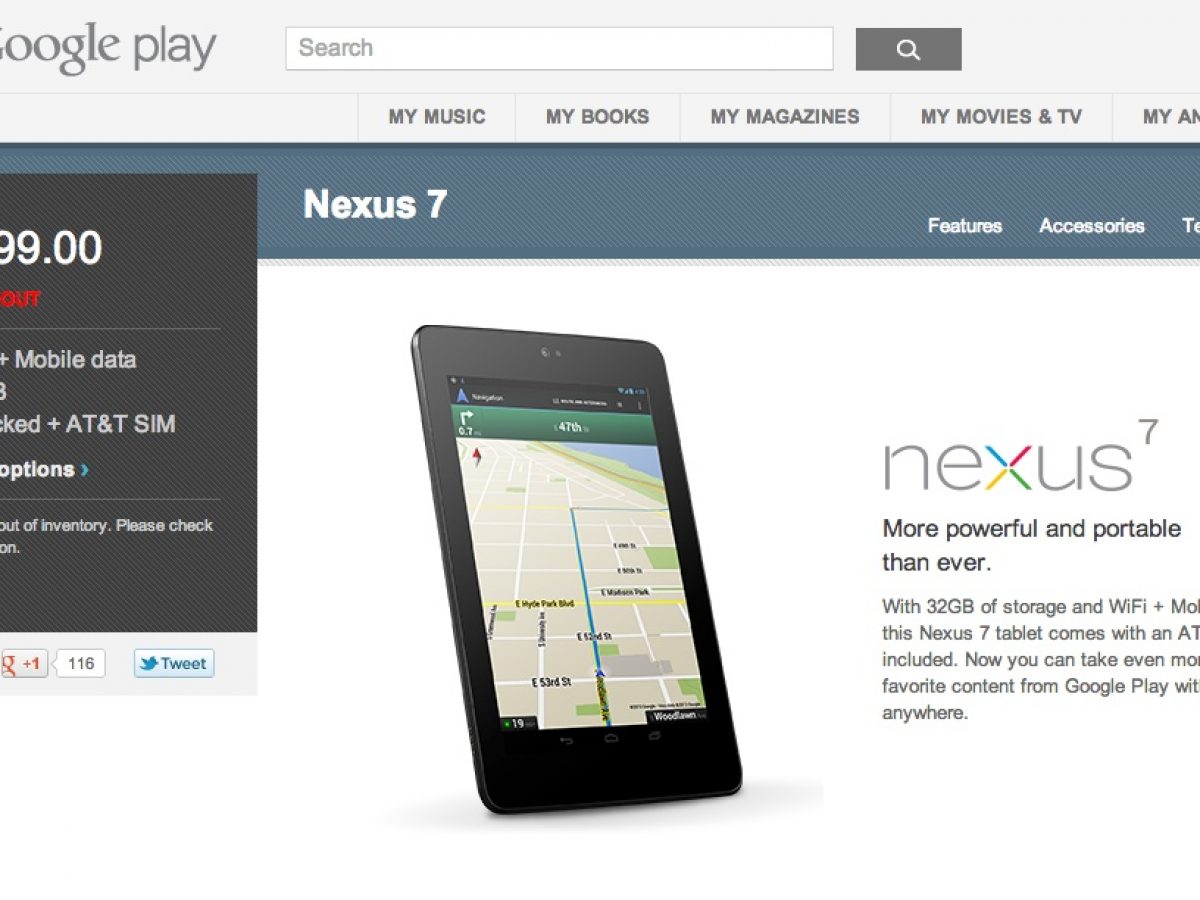This screenshot has width=1200, height=900.
Task: Click the magnifying glass search button
Action: [908, 49]
